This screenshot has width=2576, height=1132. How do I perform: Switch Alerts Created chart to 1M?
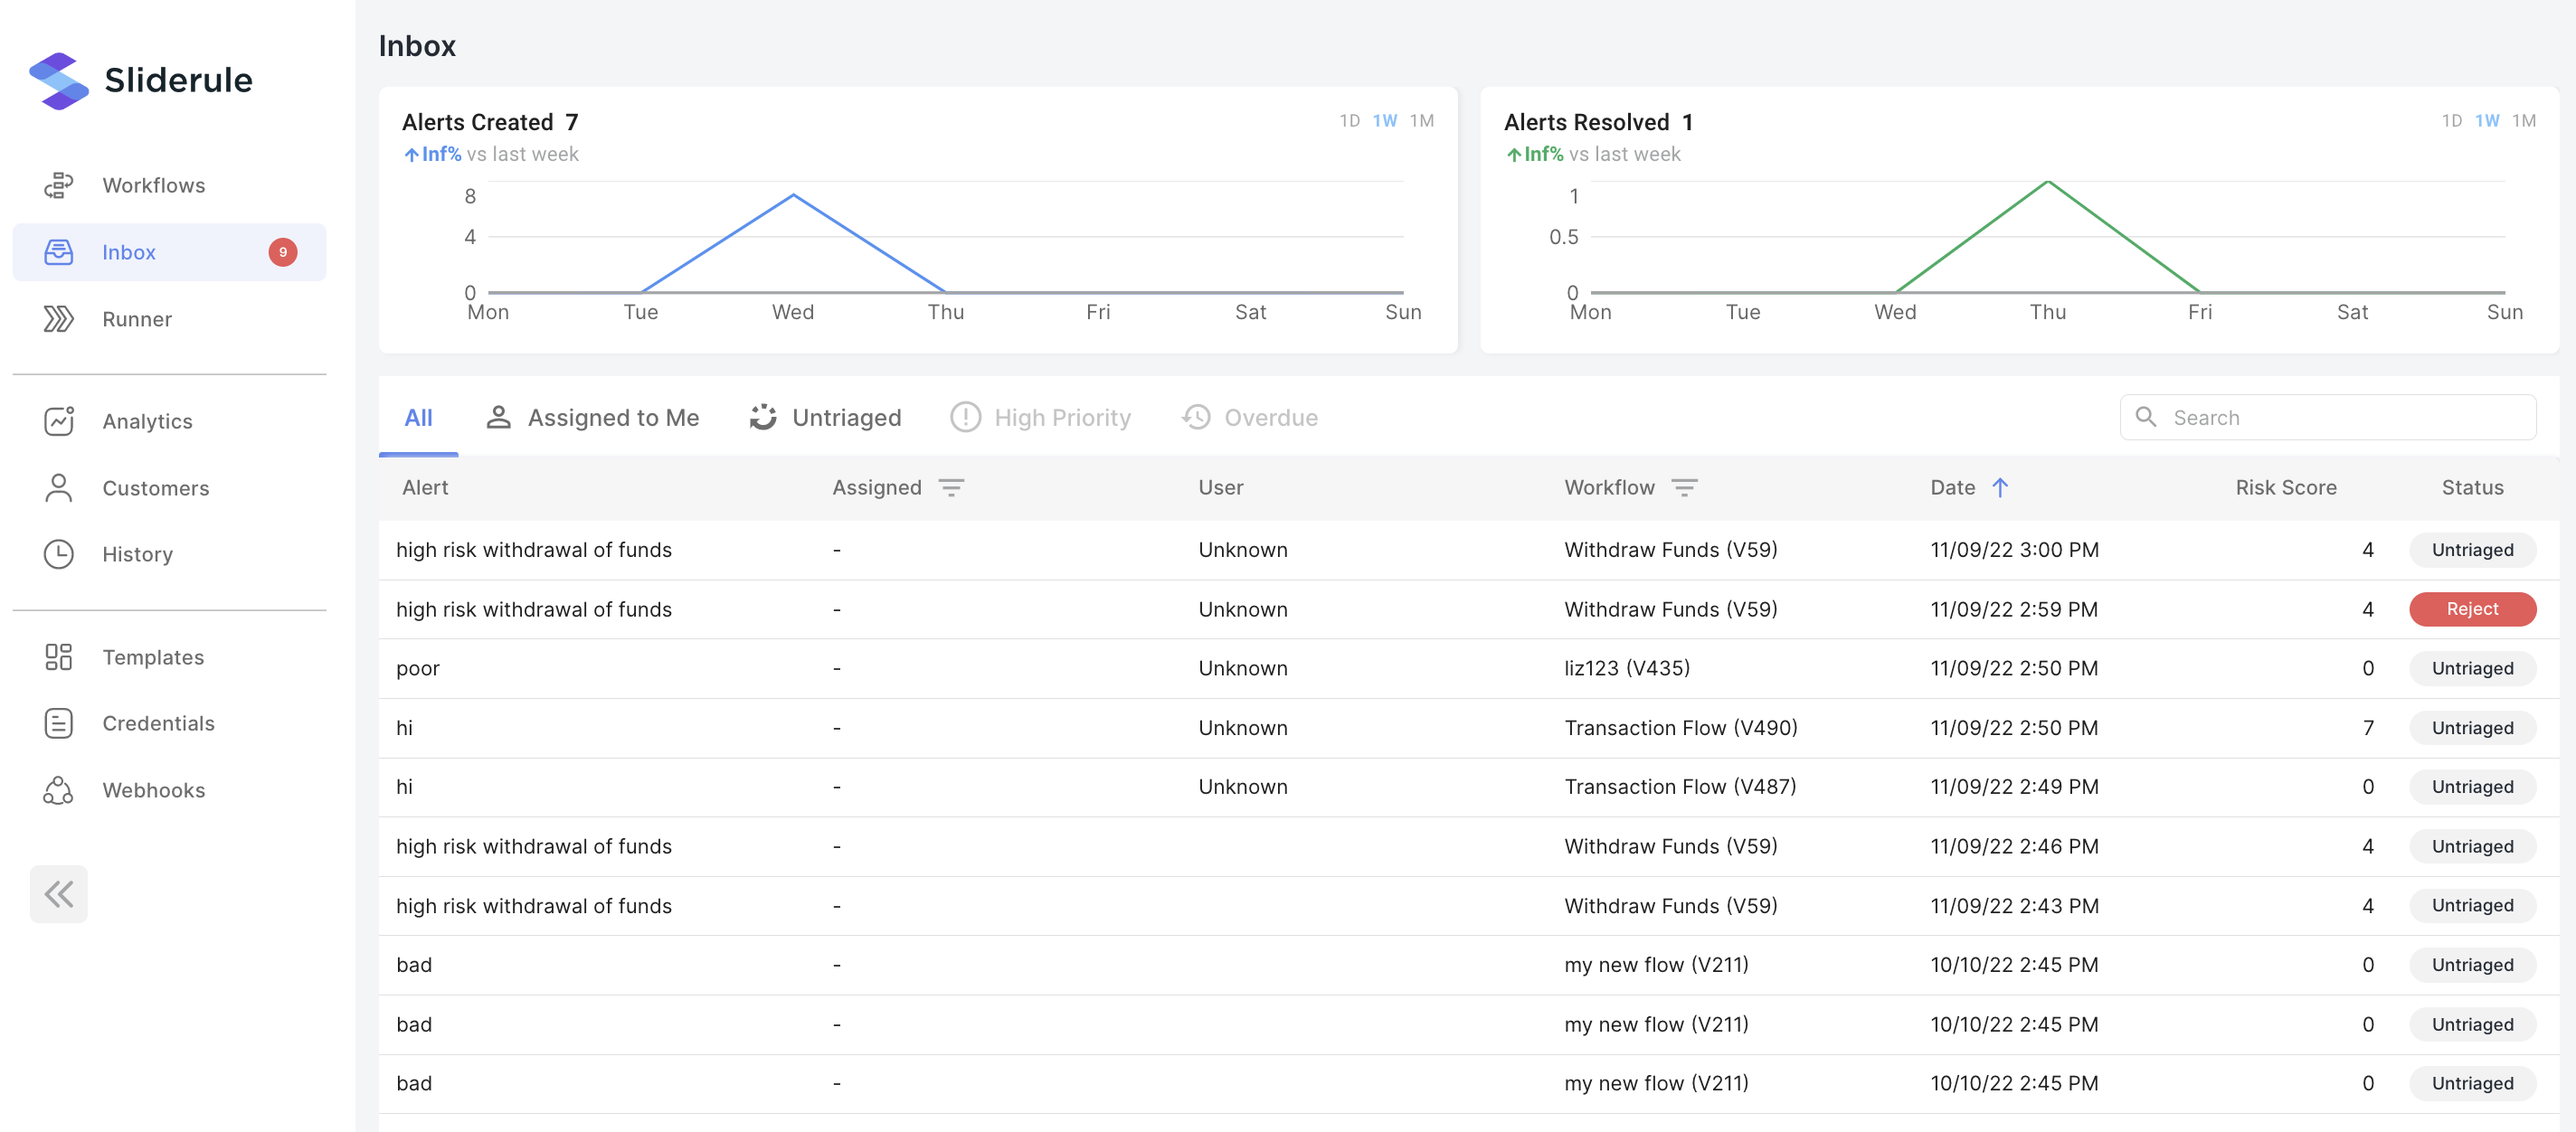pos(1421,121)
